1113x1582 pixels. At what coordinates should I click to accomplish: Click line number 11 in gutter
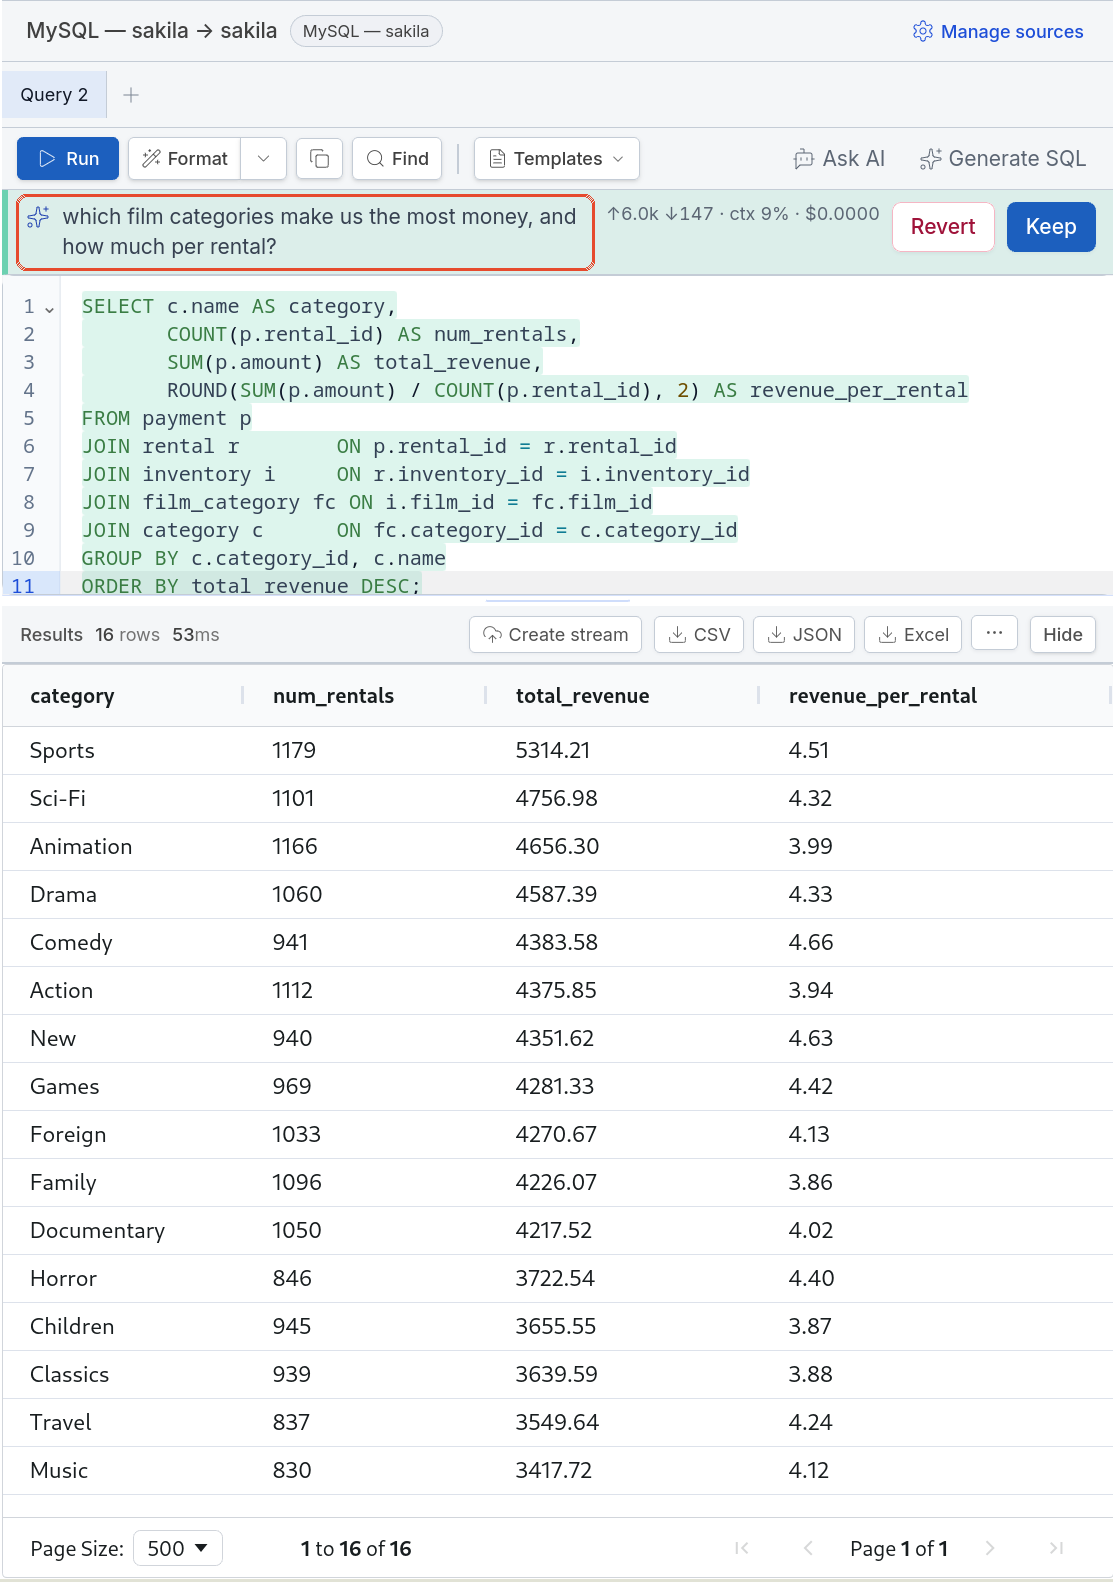[23, 586]
